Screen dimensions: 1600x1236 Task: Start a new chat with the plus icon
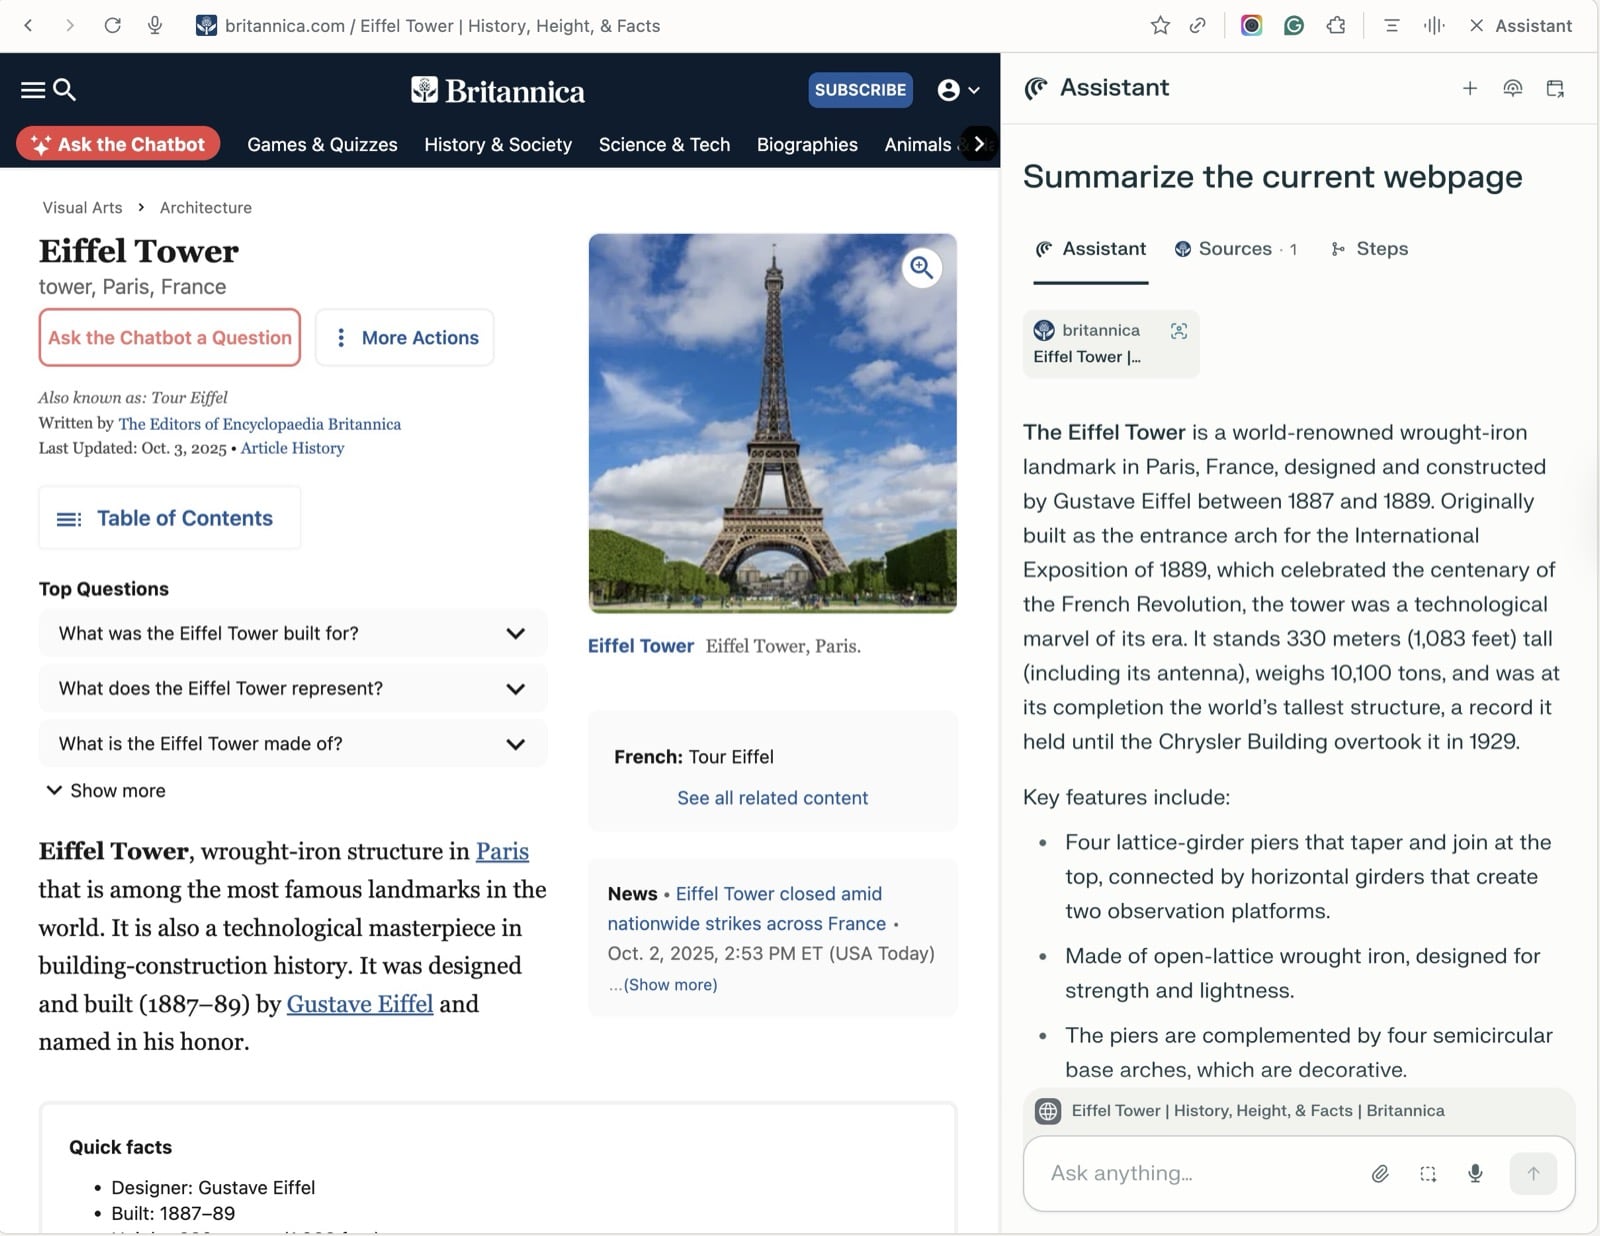pyautogui.click(x=1469, y=89)
